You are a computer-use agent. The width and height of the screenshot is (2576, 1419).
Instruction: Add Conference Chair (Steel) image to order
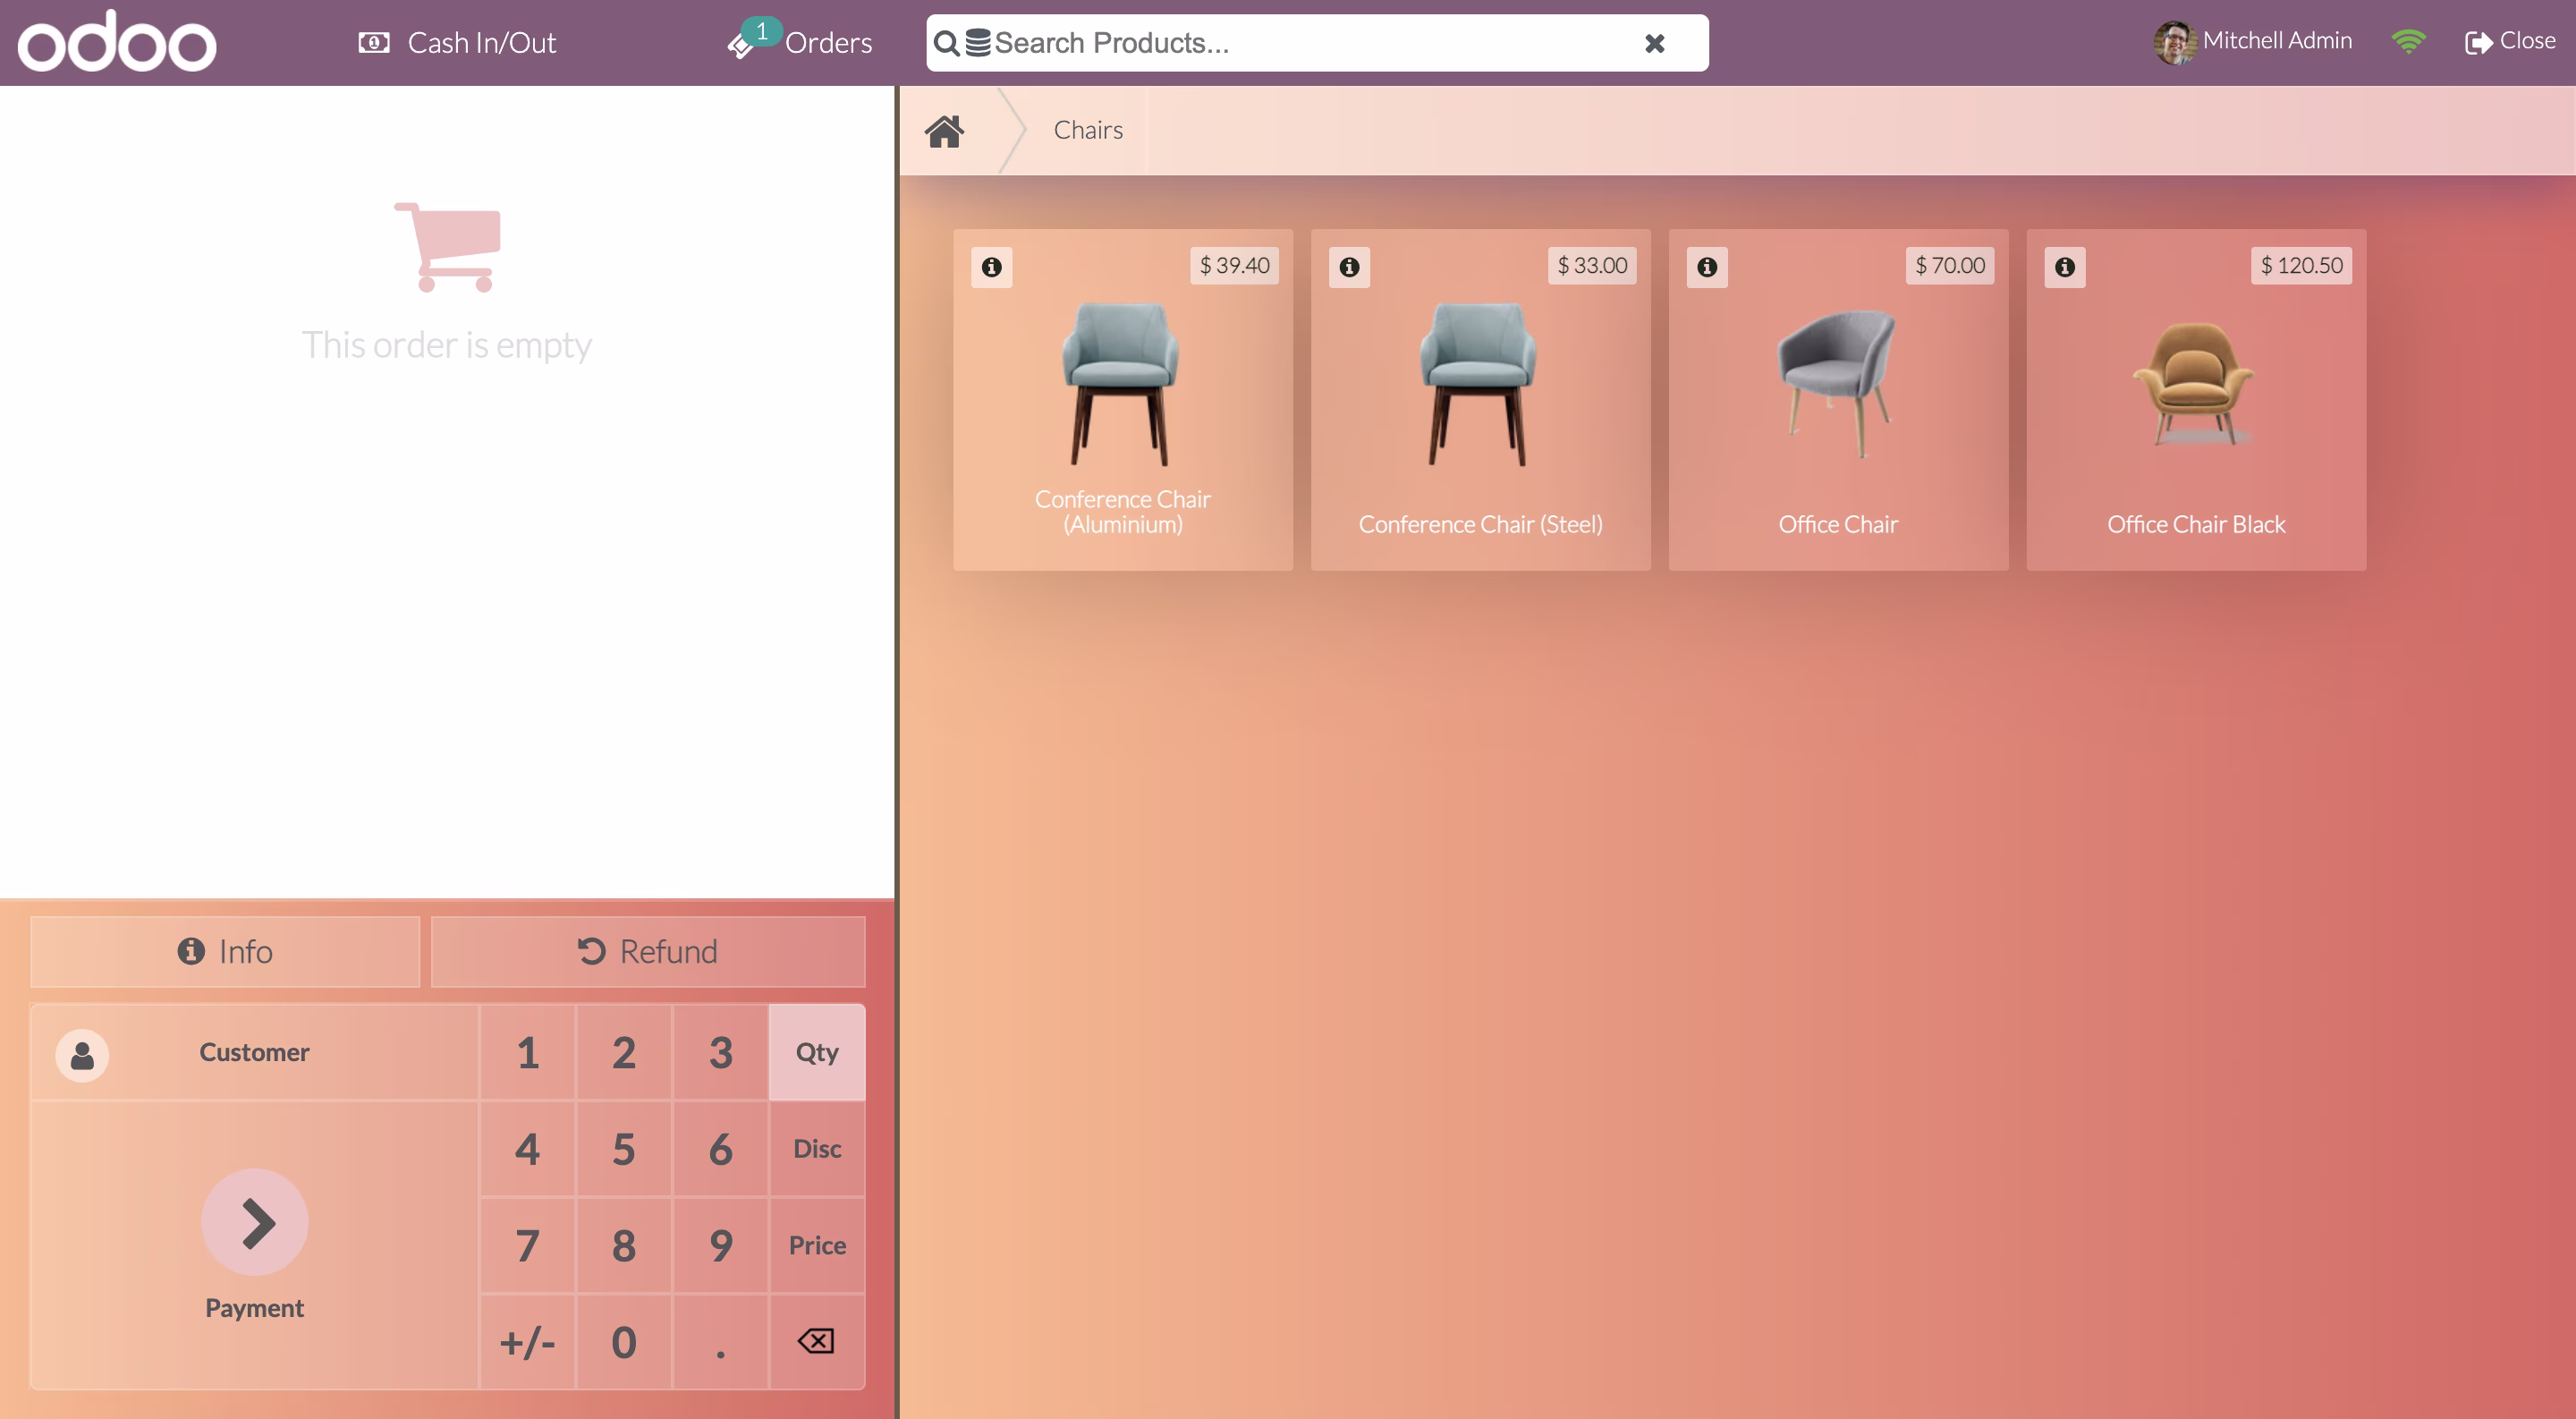click(1479, 384)
